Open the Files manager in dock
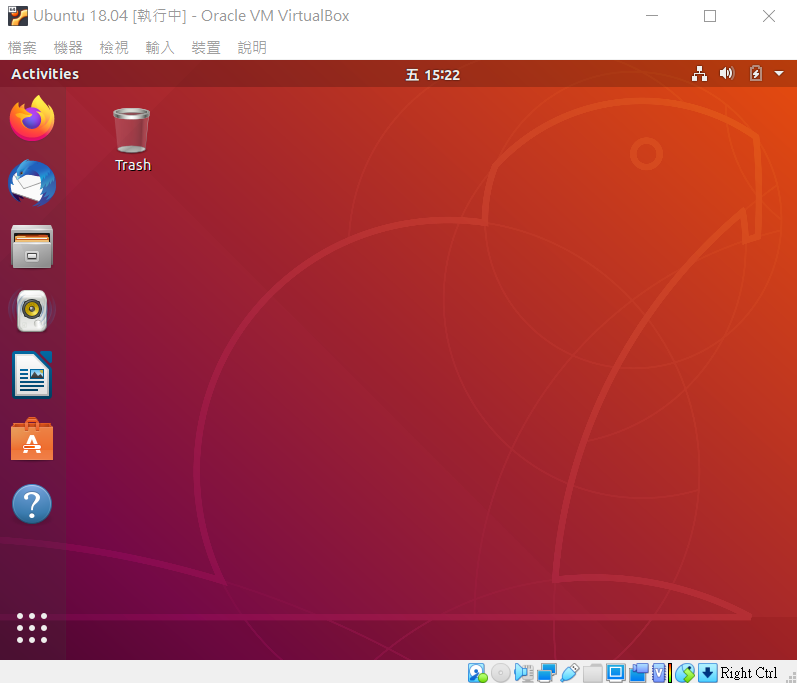This screenshot has width=797, height=683. click(x=32, y=247)
